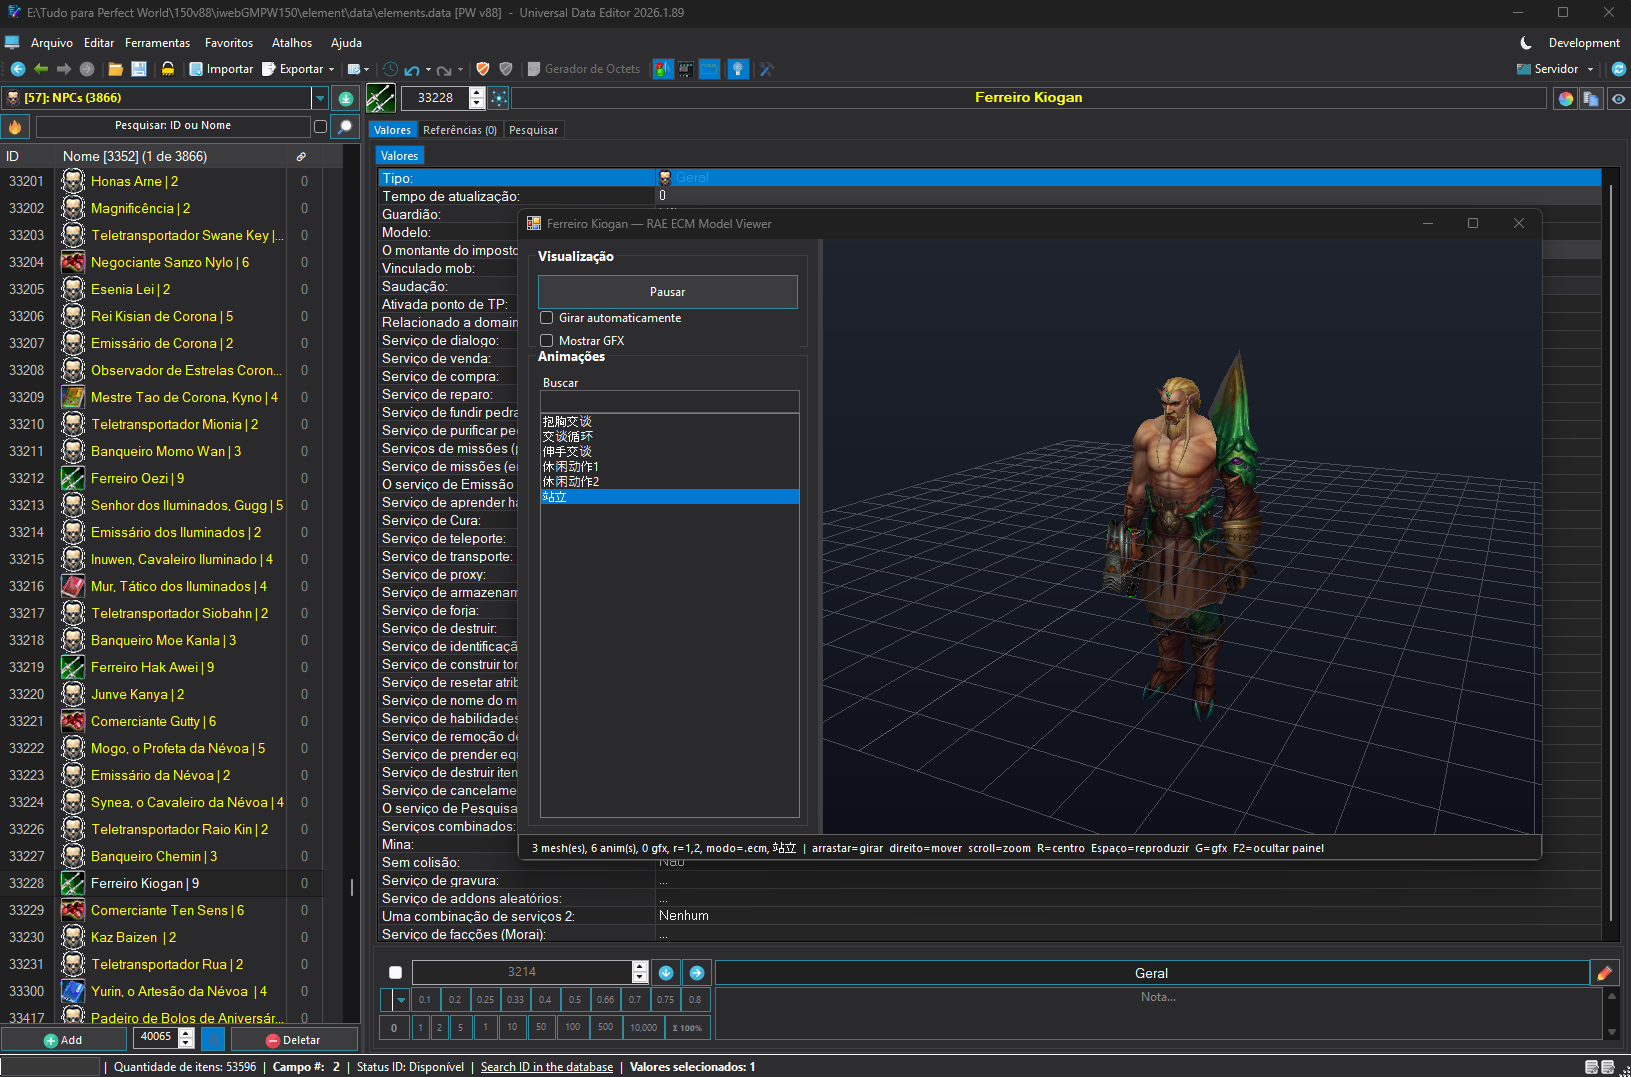Switch to the Pesquisar tab
1631x1077 pixels.
533,130
